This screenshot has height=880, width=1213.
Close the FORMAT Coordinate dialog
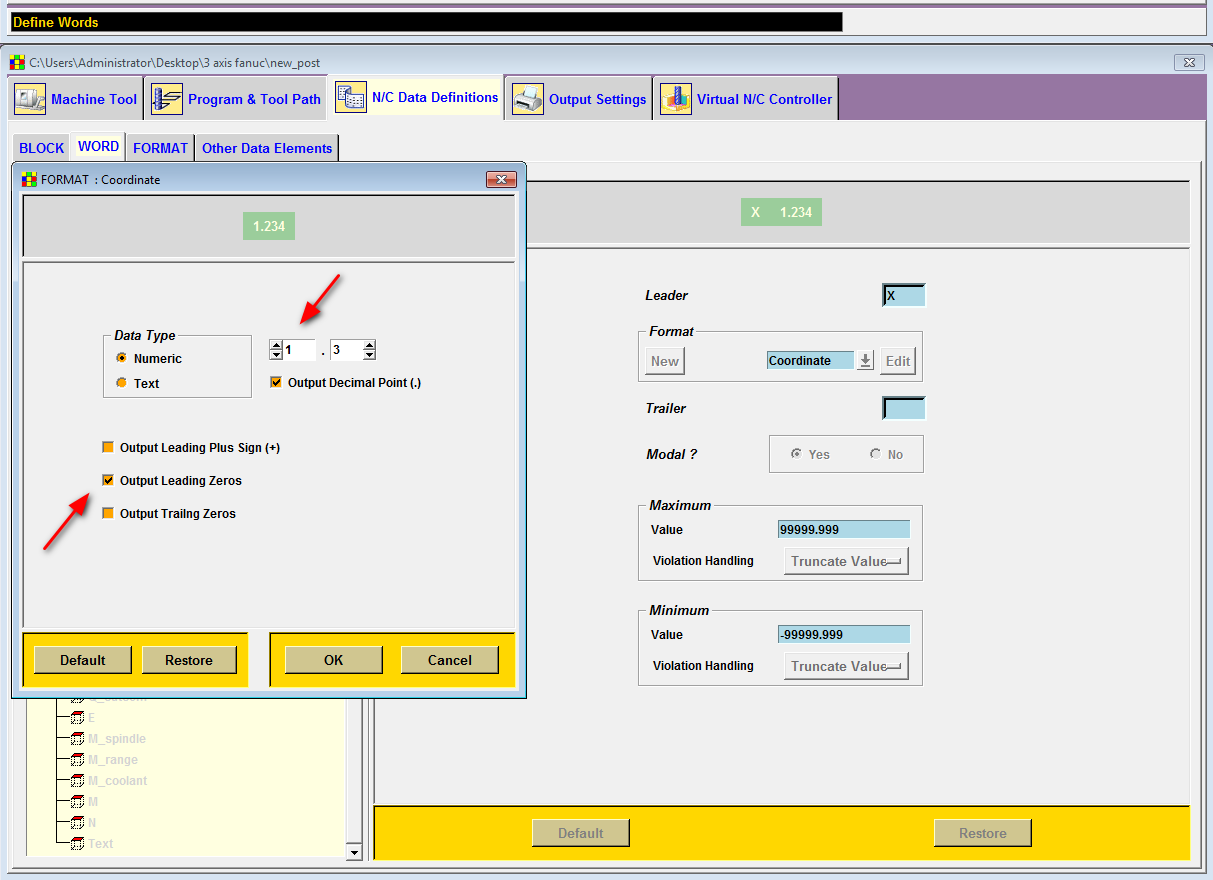tap(501, 180)
